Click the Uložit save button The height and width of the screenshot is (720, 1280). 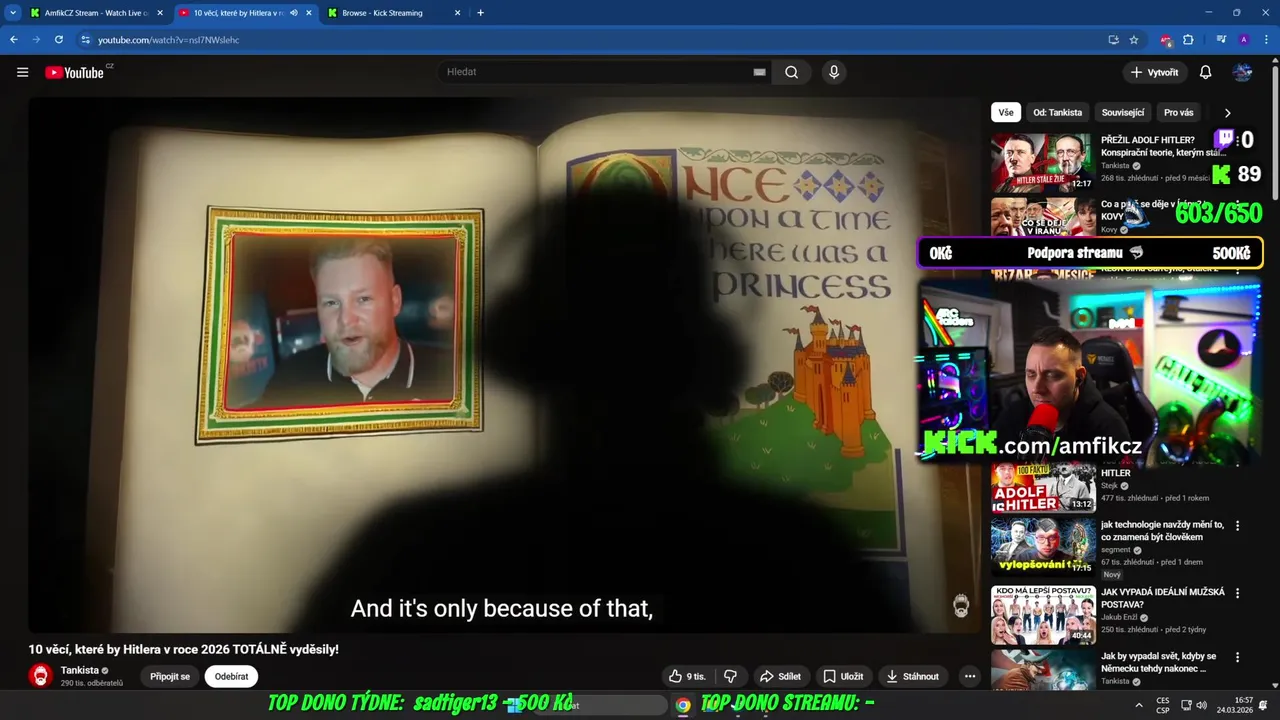(x=843, y=676)
